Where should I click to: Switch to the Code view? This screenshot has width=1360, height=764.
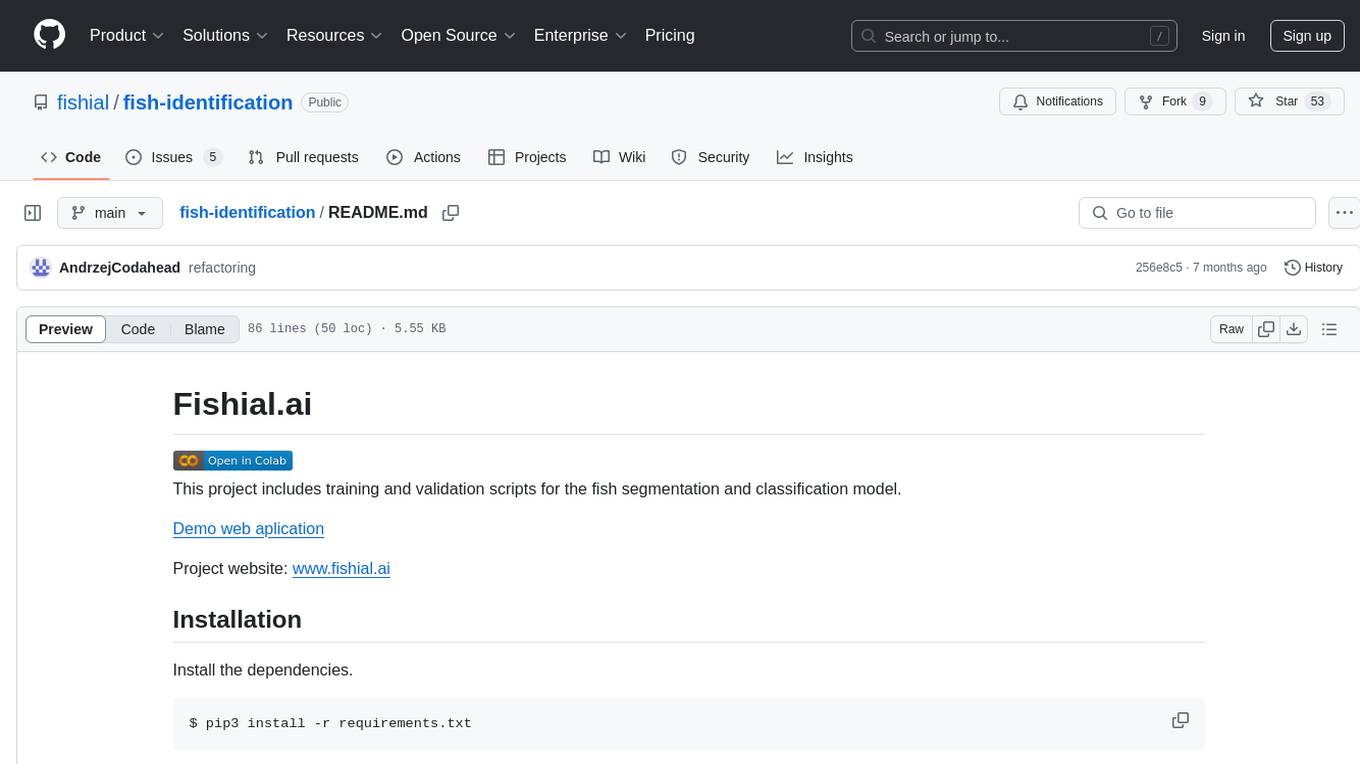[x=138, y=329]
